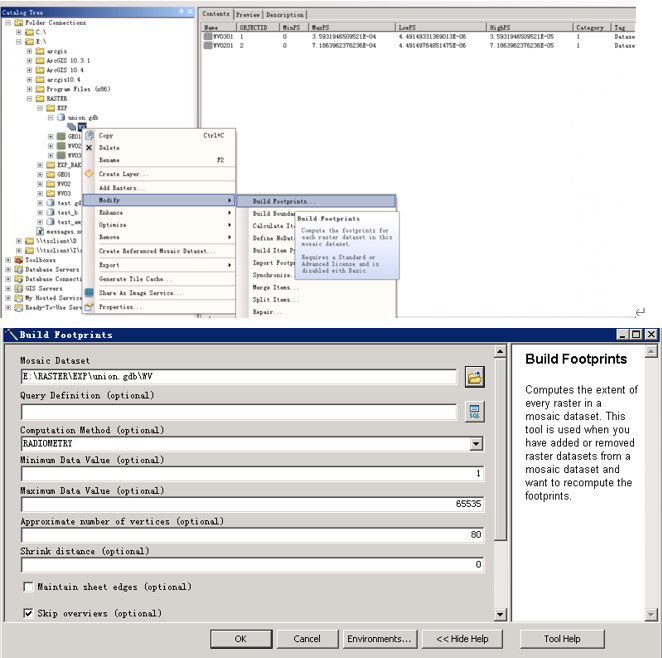Click the Tool Help button
Screen dimensions: 662x658
562,639
